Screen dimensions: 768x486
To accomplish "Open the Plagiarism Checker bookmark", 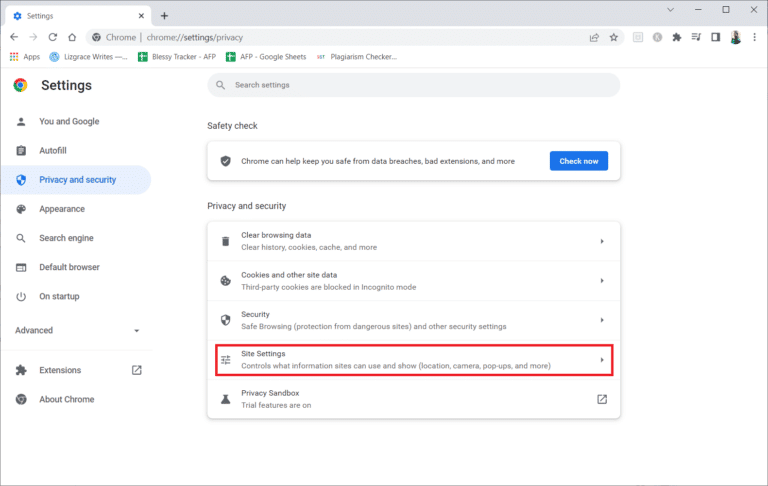I will pos(357,57).
